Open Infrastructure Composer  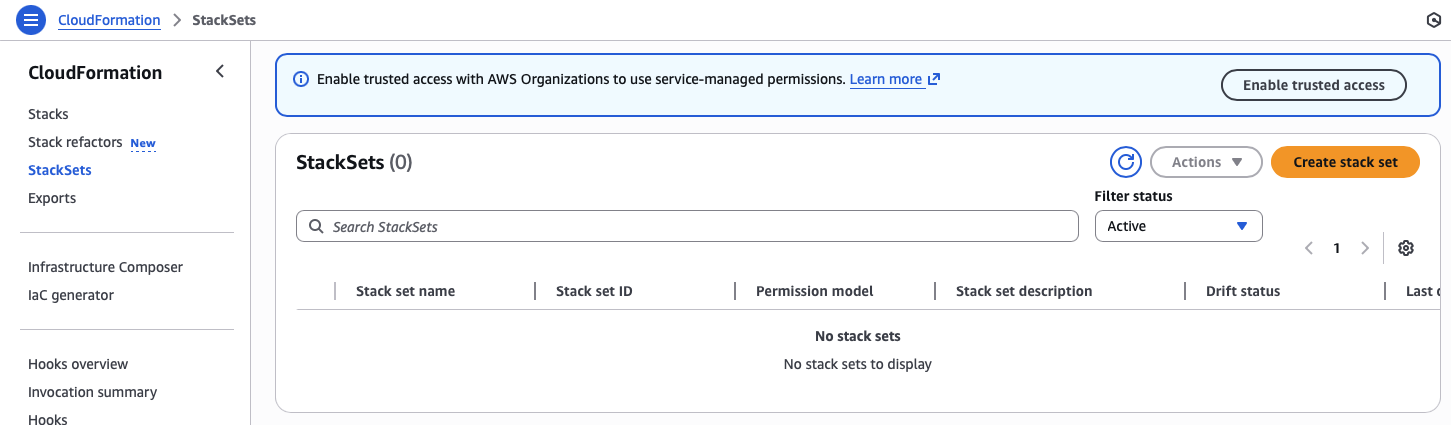[105, 267]
